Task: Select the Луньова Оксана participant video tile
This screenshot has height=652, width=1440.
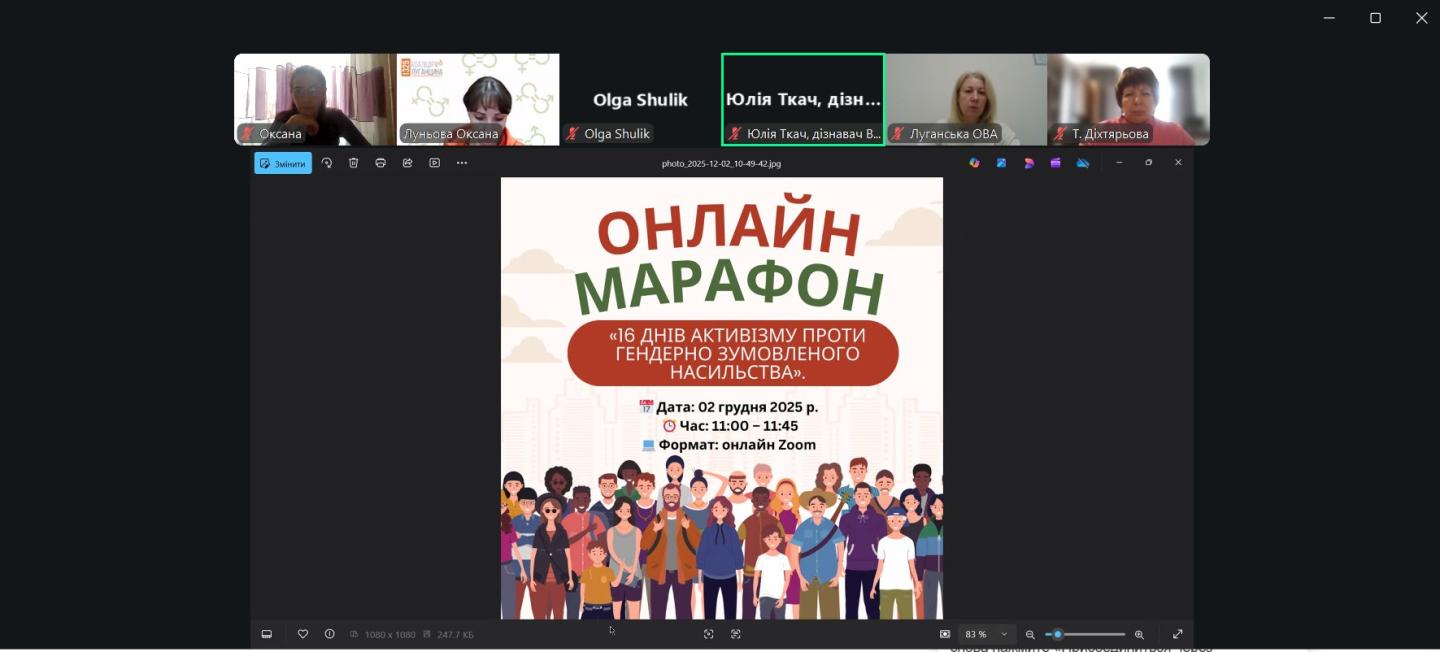Action: [478, 100]
